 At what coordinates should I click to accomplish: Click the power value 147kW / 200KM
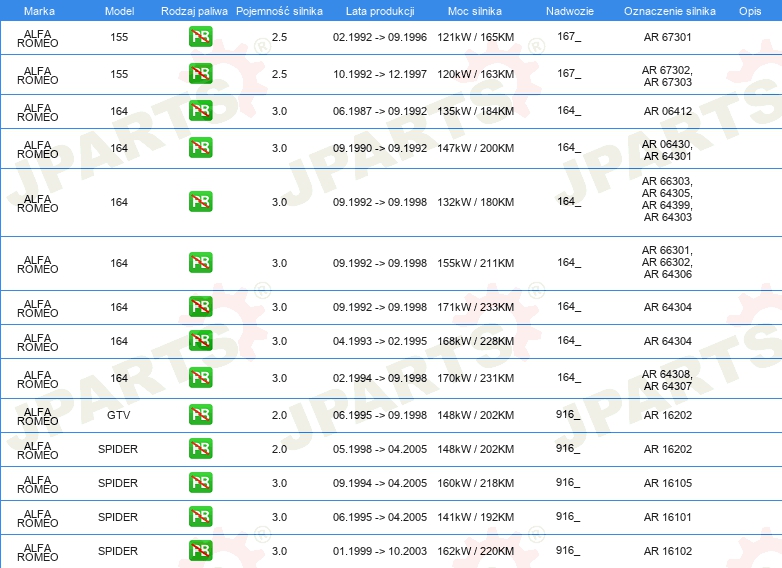[475, 148]
